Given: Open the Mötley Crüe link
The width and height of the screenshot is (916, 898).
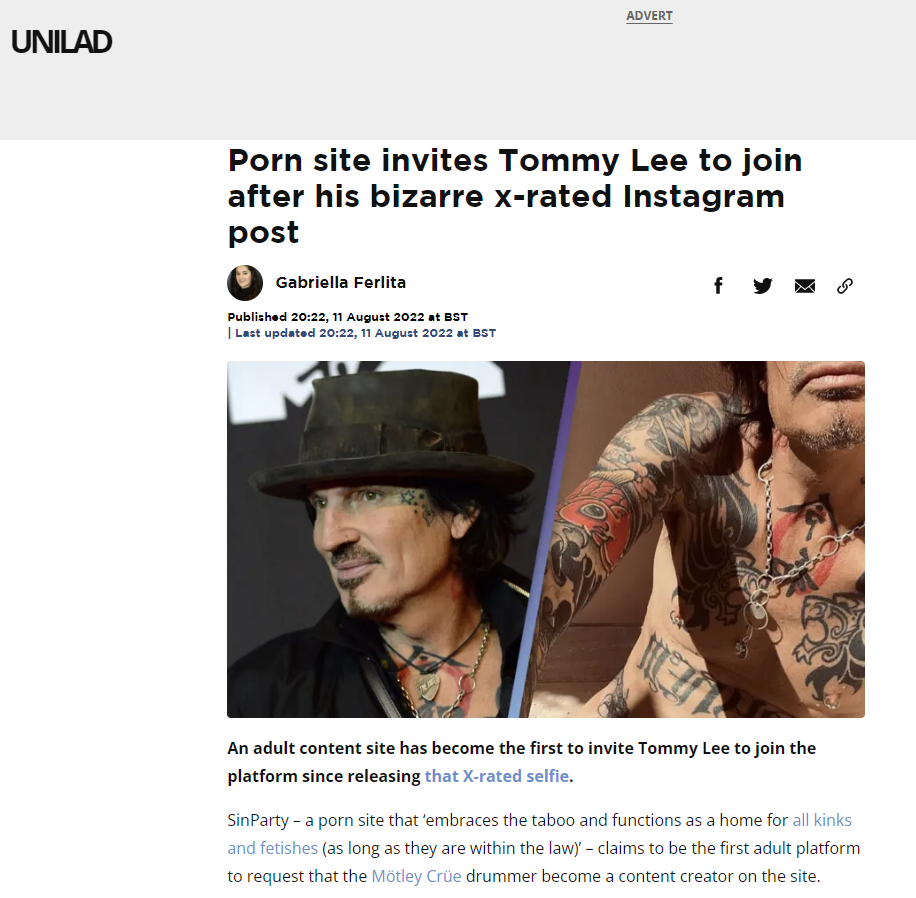Looking at the screenshot, I should click(416, 876).
